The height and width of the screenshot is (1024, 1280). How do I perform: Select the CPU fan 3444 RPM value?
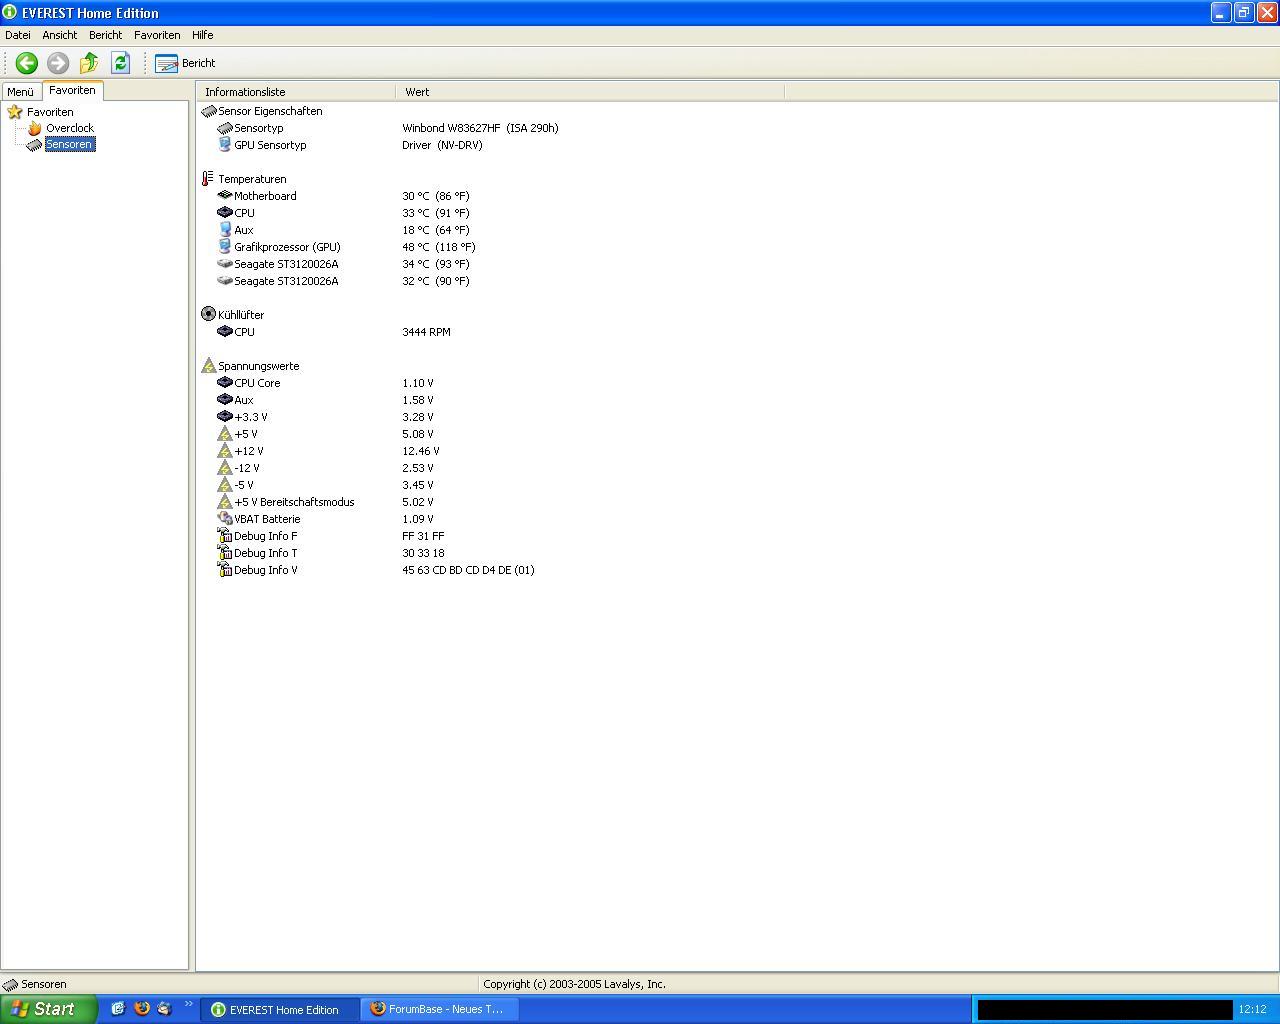point(426,332)
